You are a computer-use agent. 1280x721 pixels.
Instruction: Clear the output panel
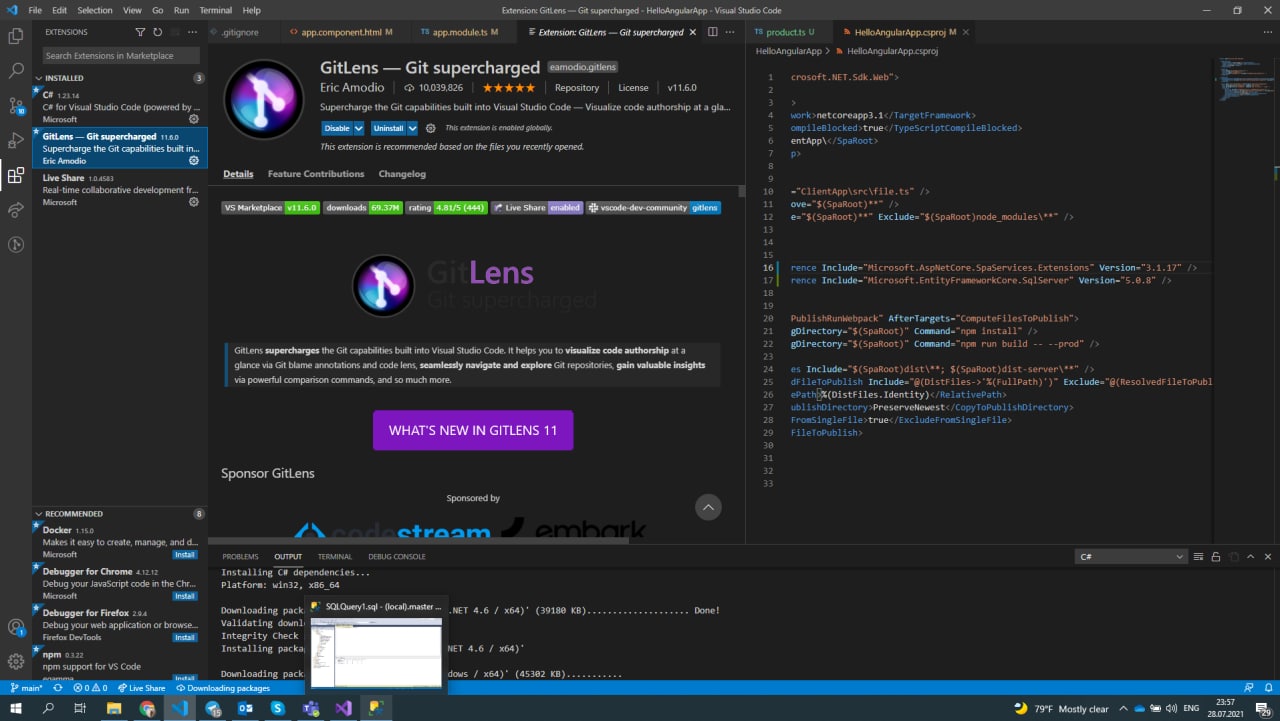[1198, 556]
